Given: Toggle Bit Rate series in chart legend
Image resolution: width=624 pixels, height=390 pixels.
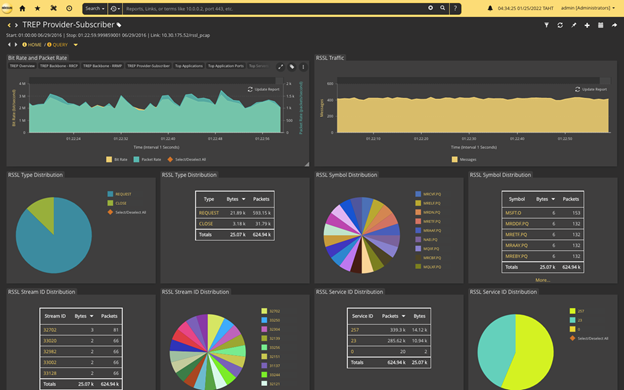Looking at the screenshot, I should pyautogui.click(x=117, y=159).
